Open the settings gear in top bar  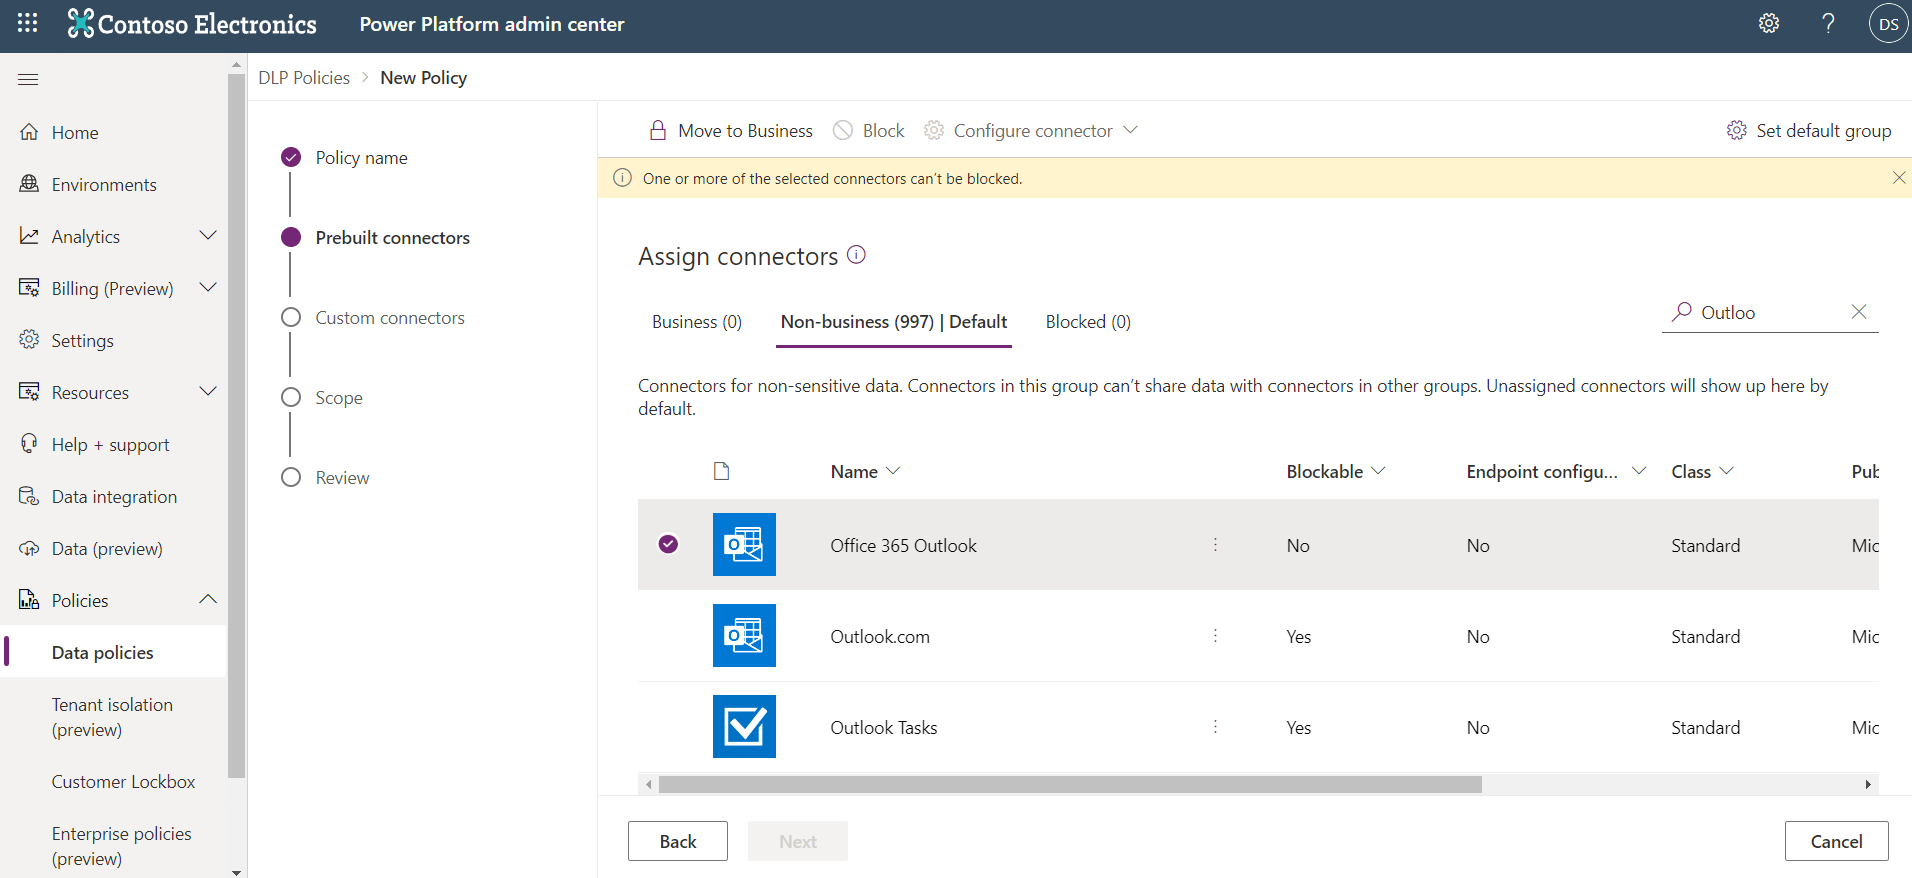click(x=1769, y=24)
